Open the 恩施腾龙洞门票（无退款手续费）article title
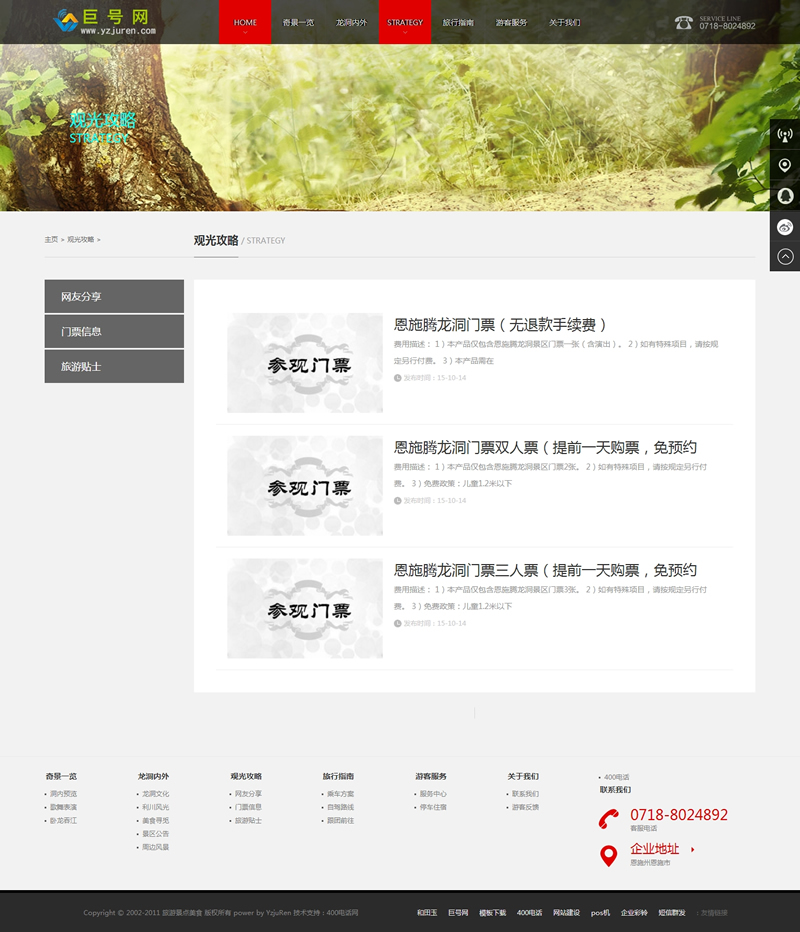The image size is (800, 932). point(501,325)
